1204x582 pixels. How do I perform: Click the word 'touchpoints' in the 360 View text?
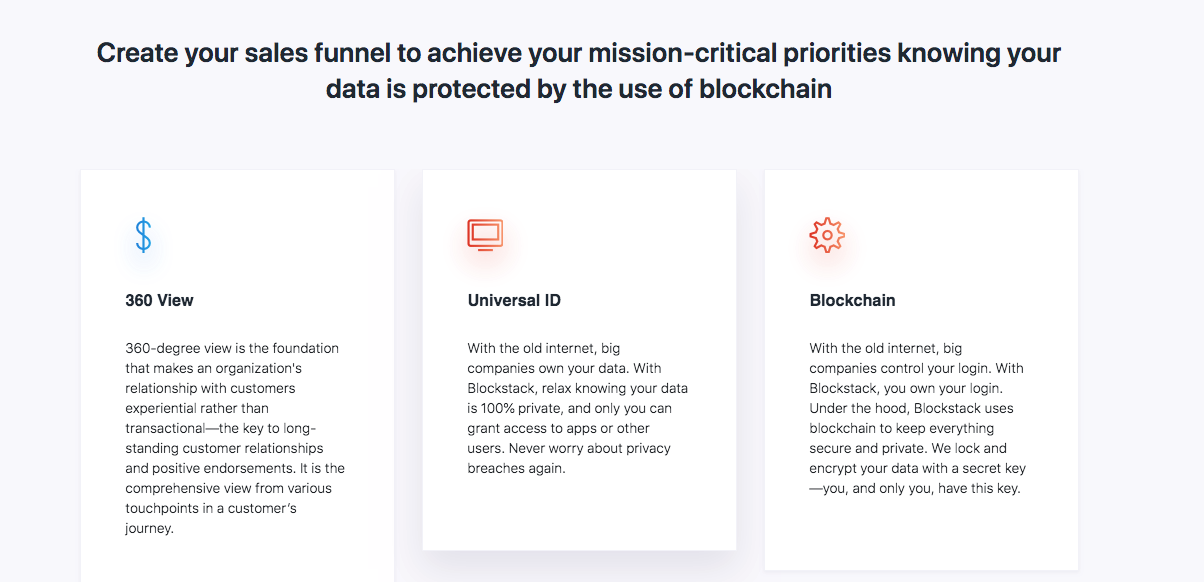pyautogui.click(x=163, y=508)
